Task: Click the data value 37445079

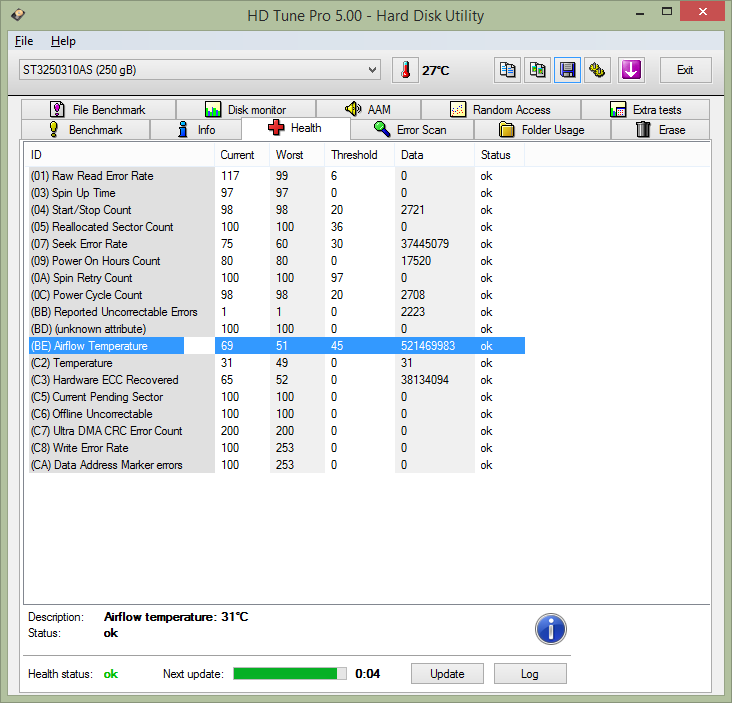Action: (425, 244)
